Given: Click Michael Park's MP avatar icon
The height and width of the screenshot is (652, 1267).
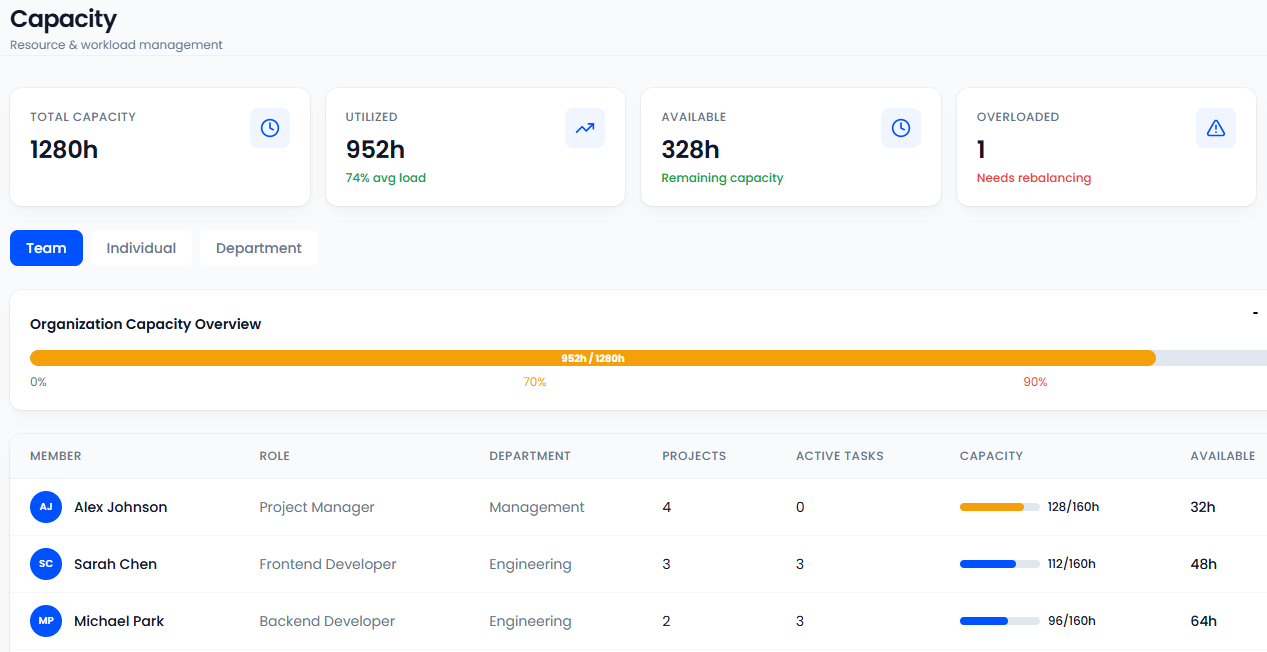Looking at the screenshot, I should [x=46, y=621].
